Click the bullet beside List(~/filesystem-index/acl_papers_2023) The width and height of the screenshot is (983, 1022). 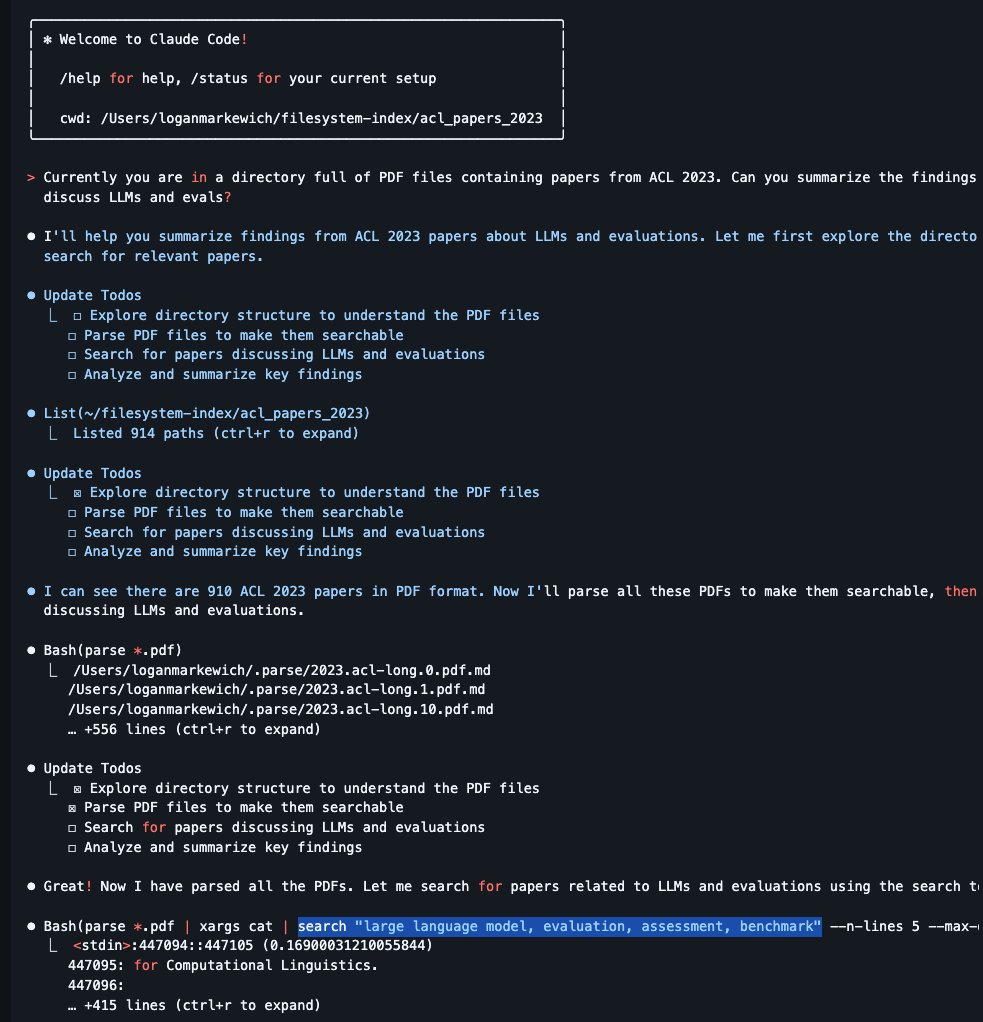[x=32, y=413]
